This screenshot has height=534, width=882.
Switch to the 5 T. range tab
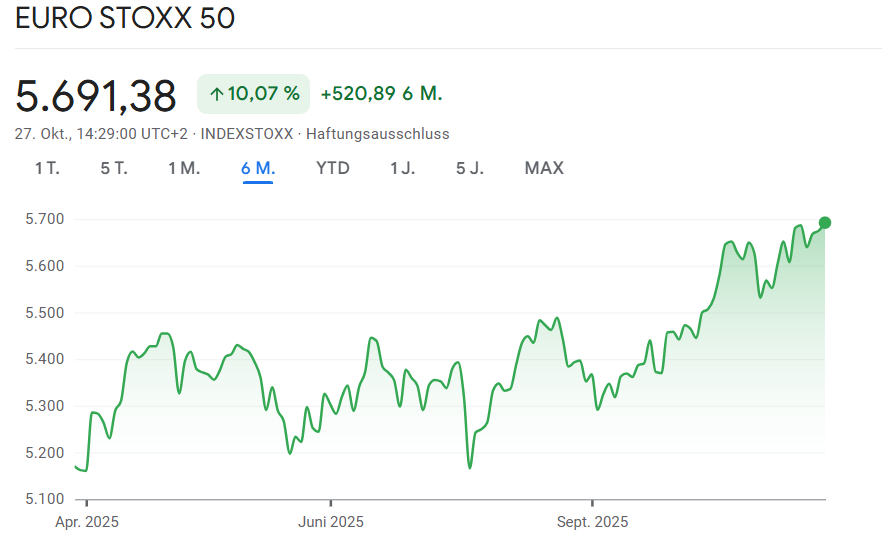point(114,168)
